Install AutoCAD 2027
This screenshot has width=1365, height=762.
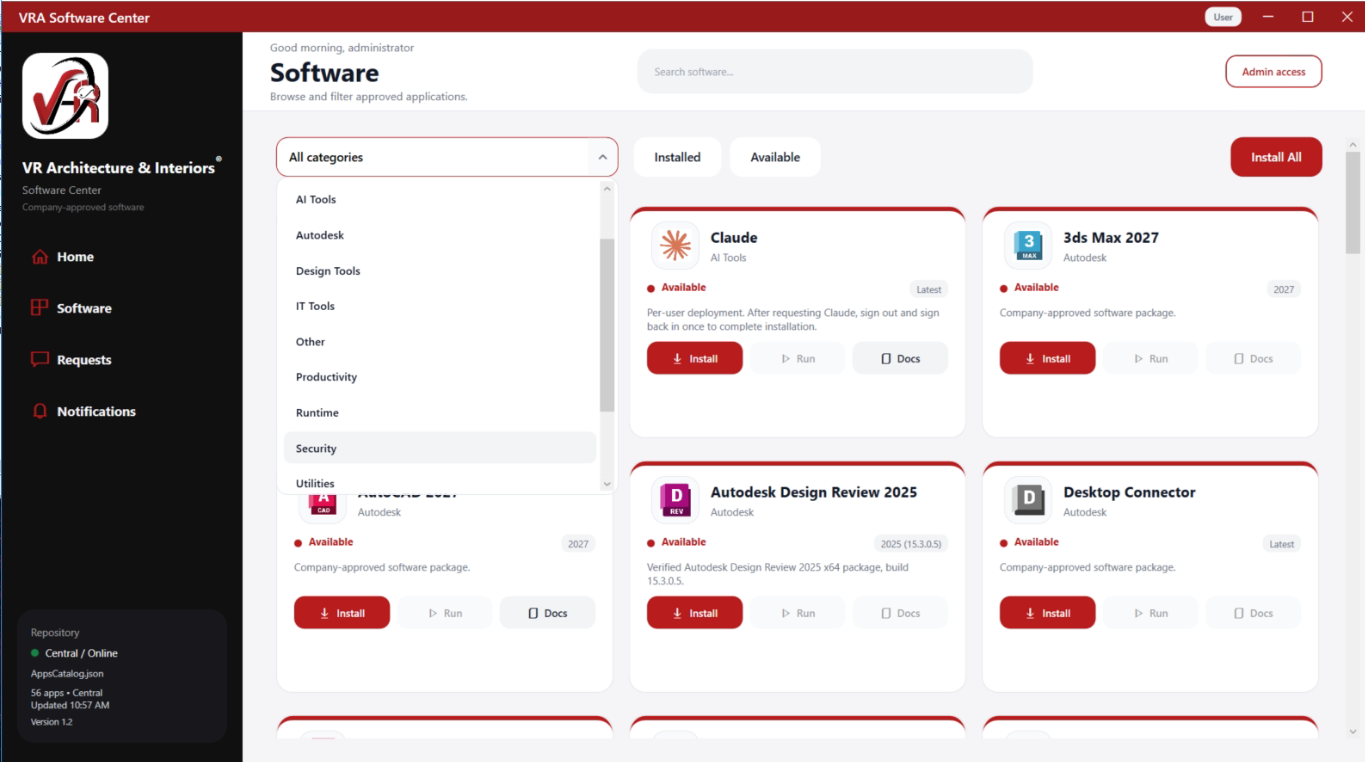pos(342,613)
